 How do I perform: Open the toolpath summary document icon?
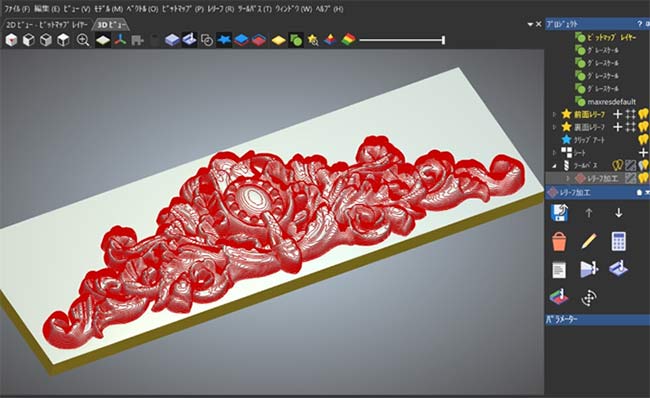(559, 270)
